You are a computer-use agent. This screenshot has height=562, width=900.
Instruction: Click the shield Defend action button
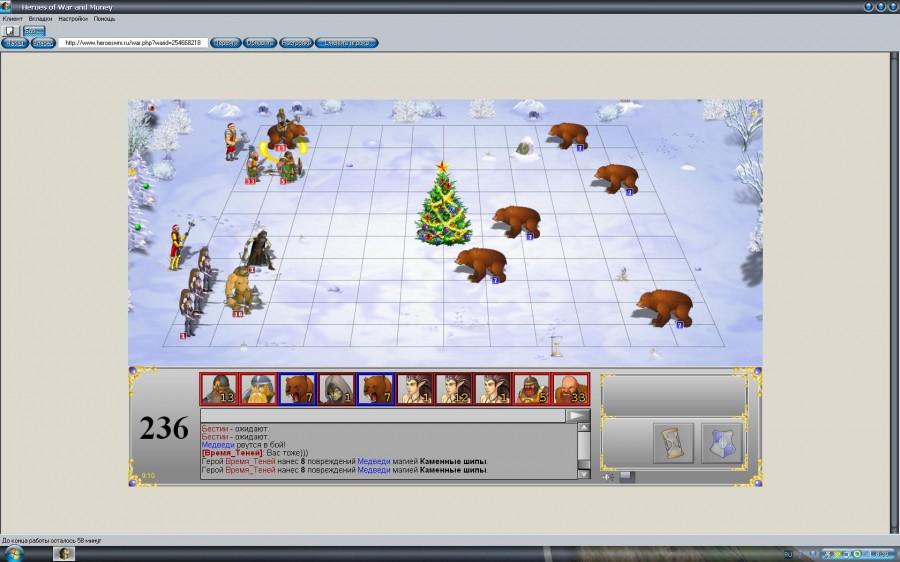(721, 443)
